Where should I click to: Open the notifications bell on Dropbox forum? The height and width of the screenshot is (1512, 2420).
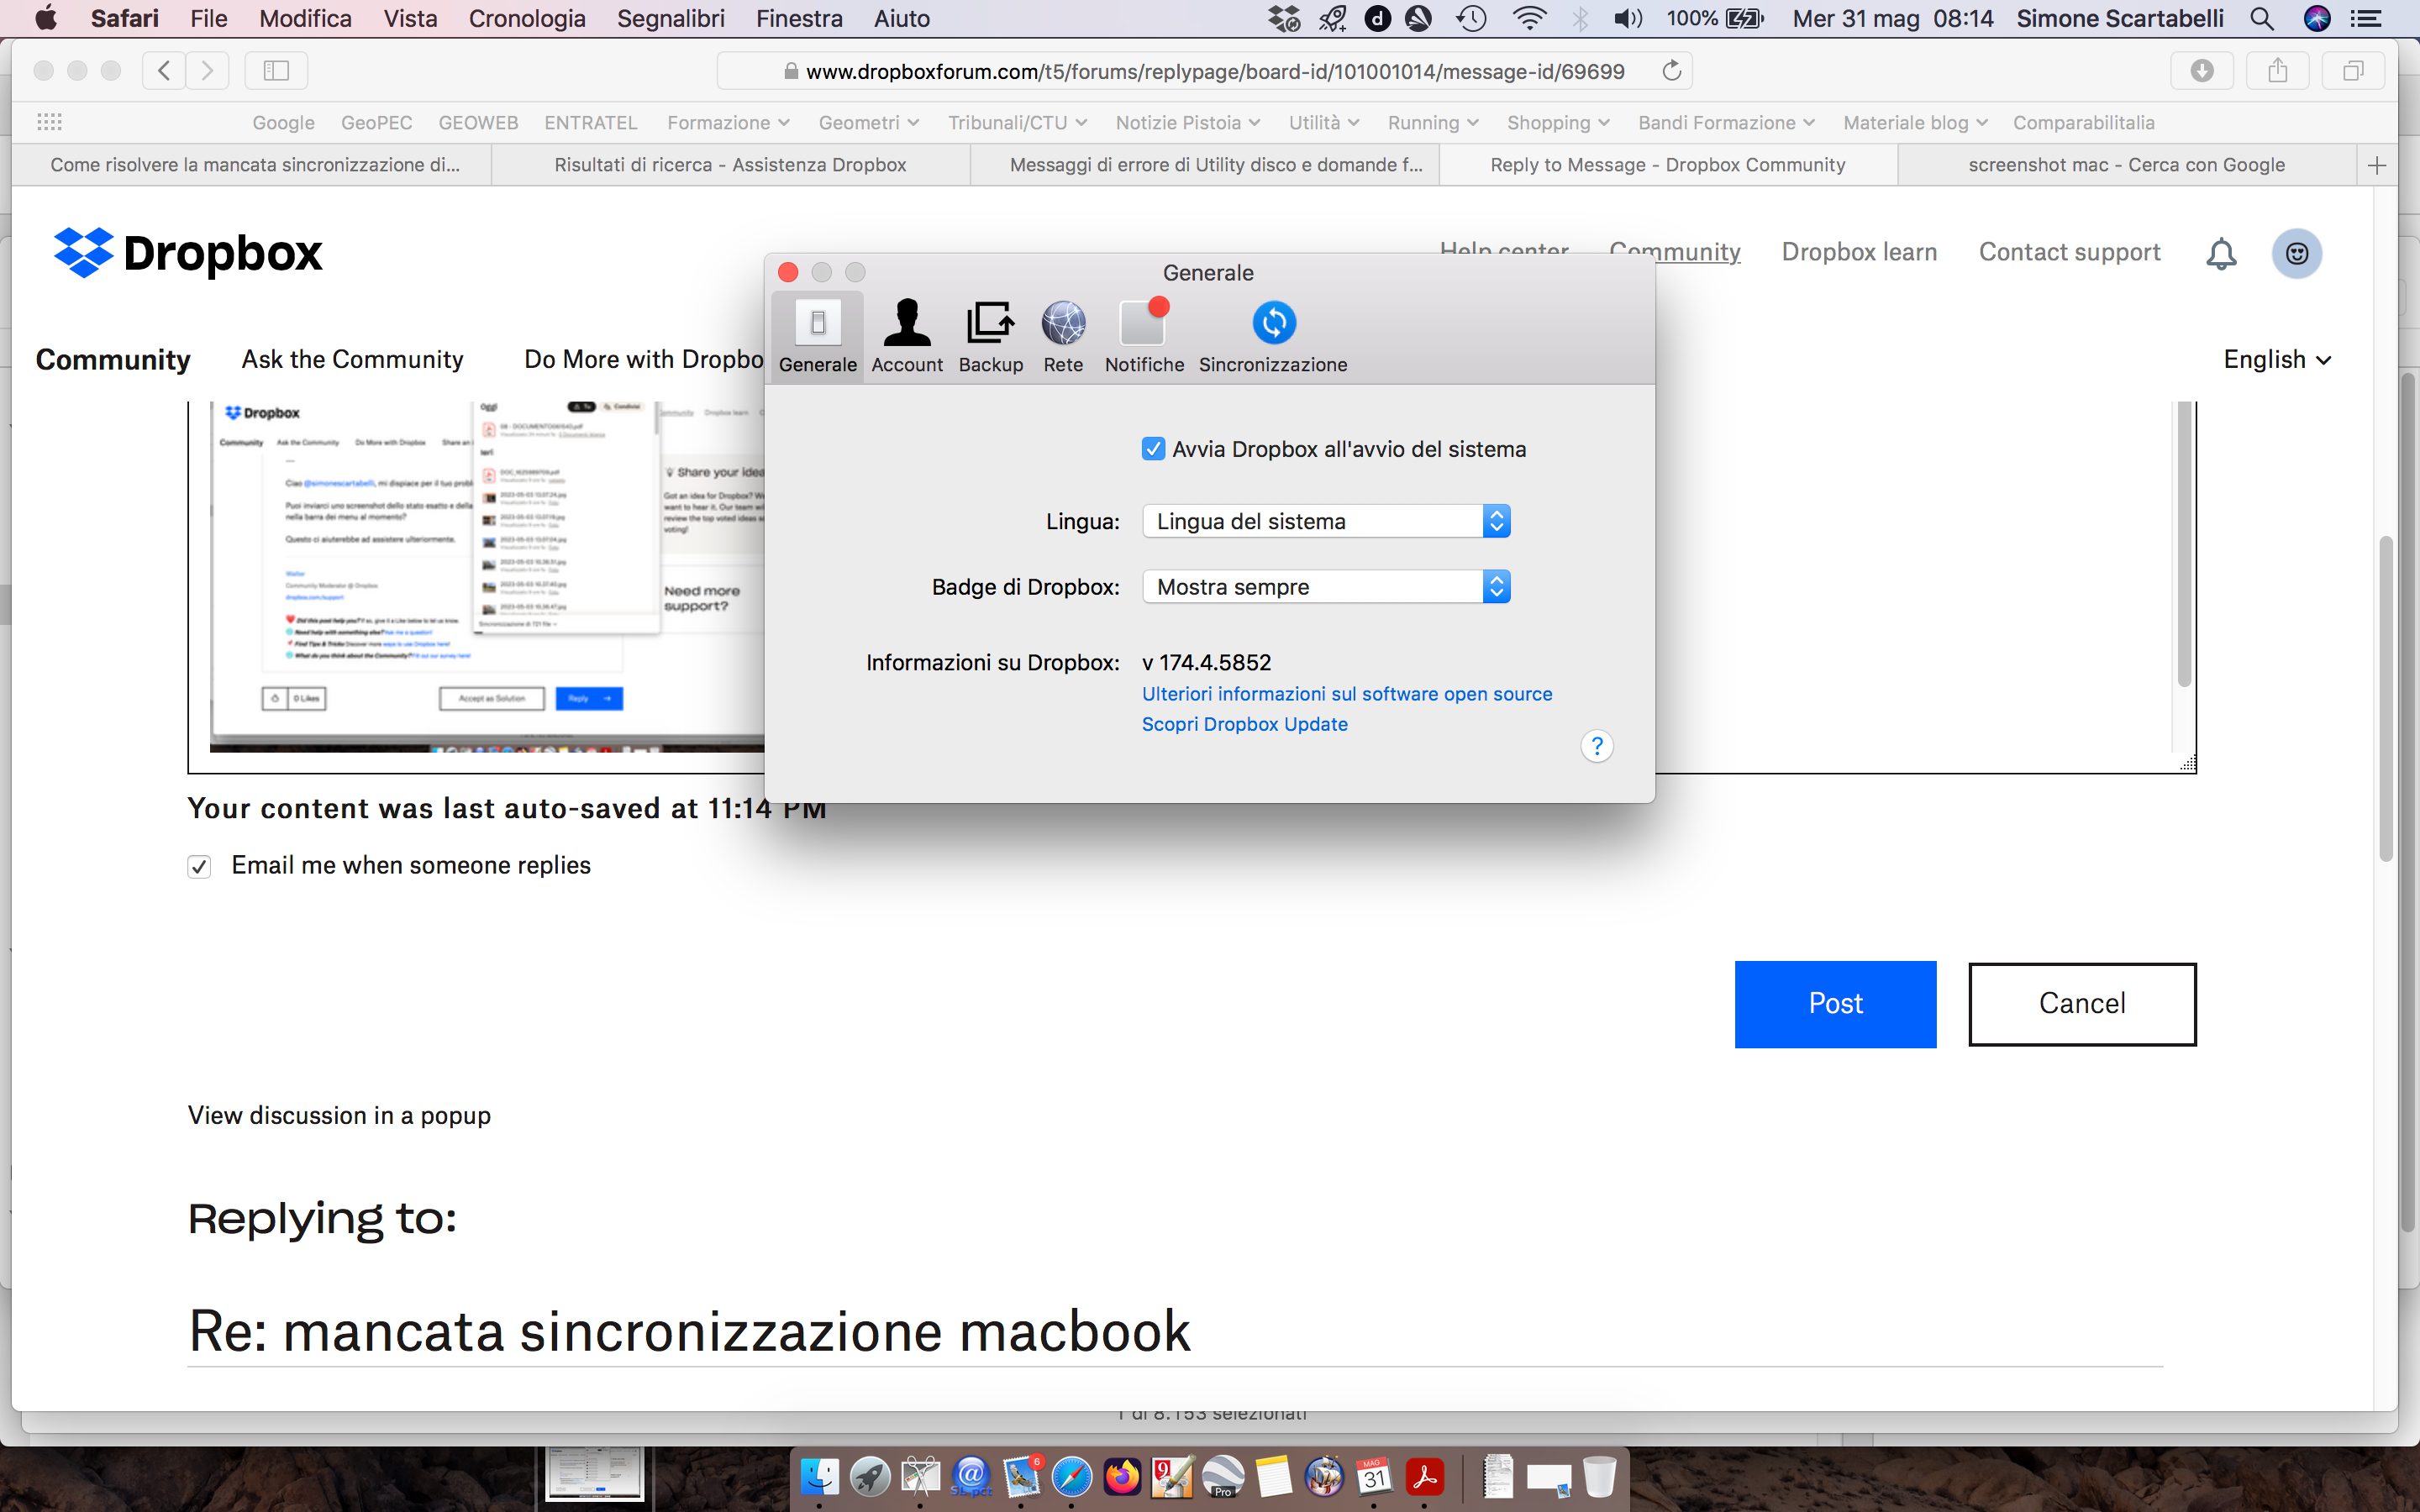point(2221,254)
